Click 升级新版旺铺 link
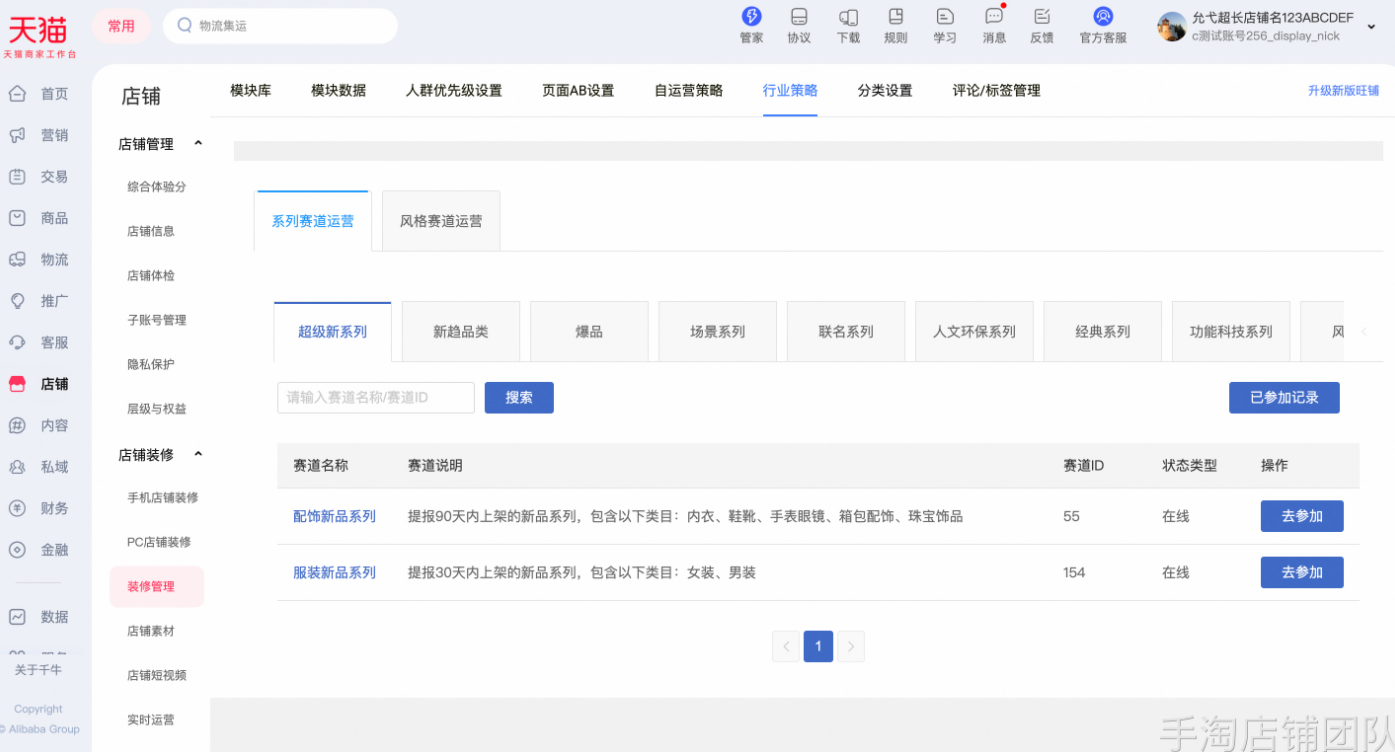1395x752 pixels. click(x=1343, y=90)
